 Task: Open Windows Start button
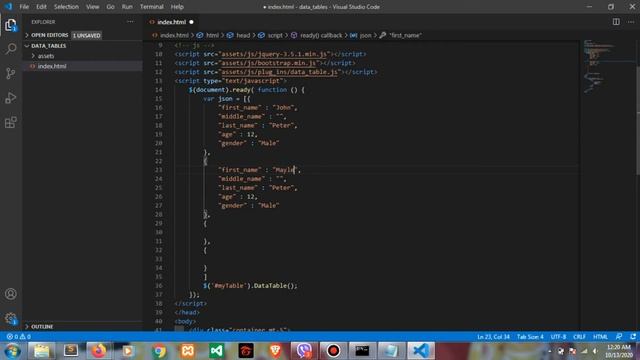12,351
